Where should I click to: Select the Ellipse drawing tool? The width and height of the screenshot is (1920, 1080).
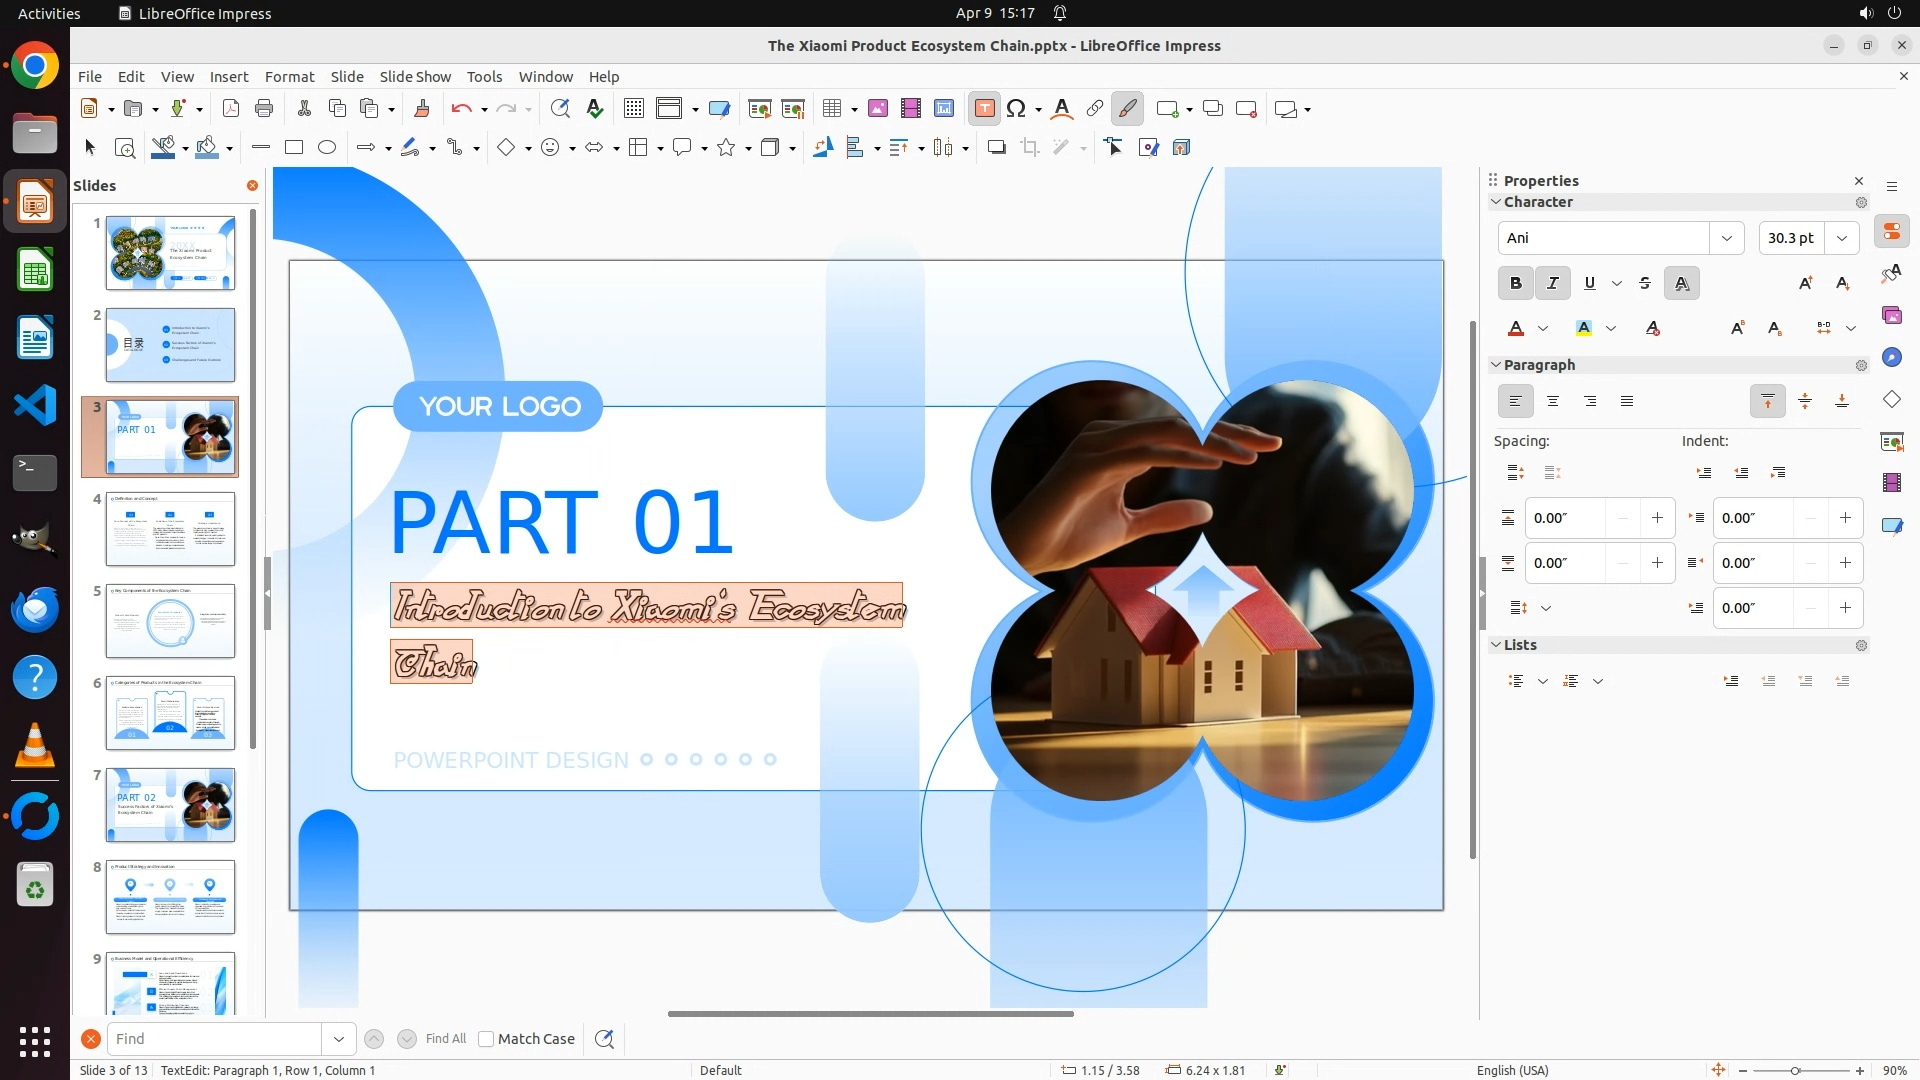pos(327,148)
